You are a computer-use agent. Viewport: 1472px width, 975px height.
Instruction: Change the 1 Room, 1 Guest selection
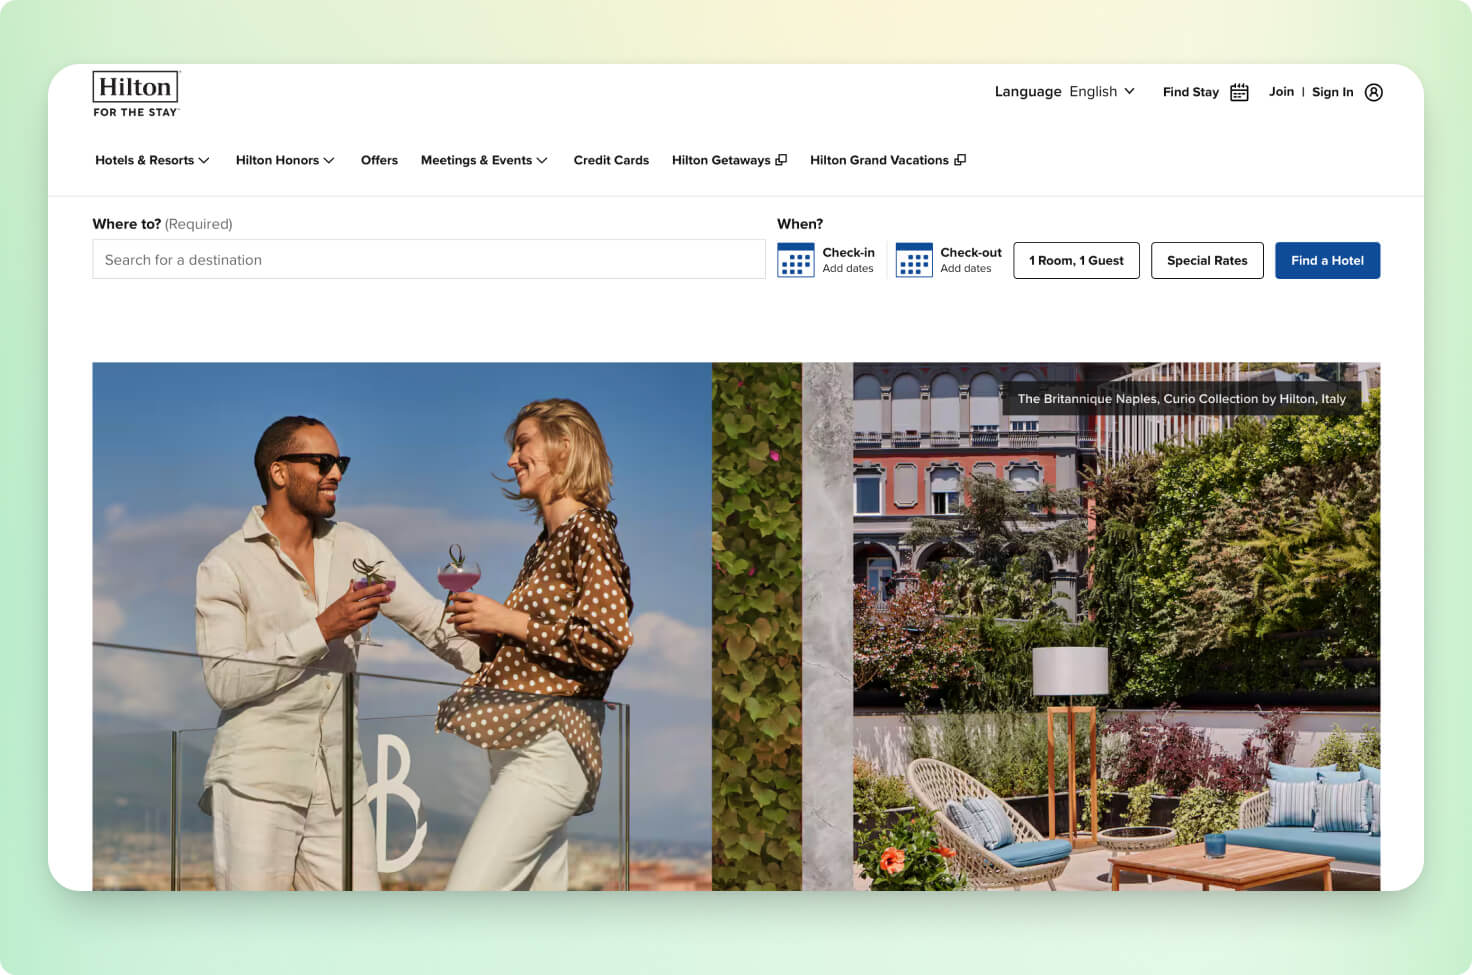[1076, 261]
